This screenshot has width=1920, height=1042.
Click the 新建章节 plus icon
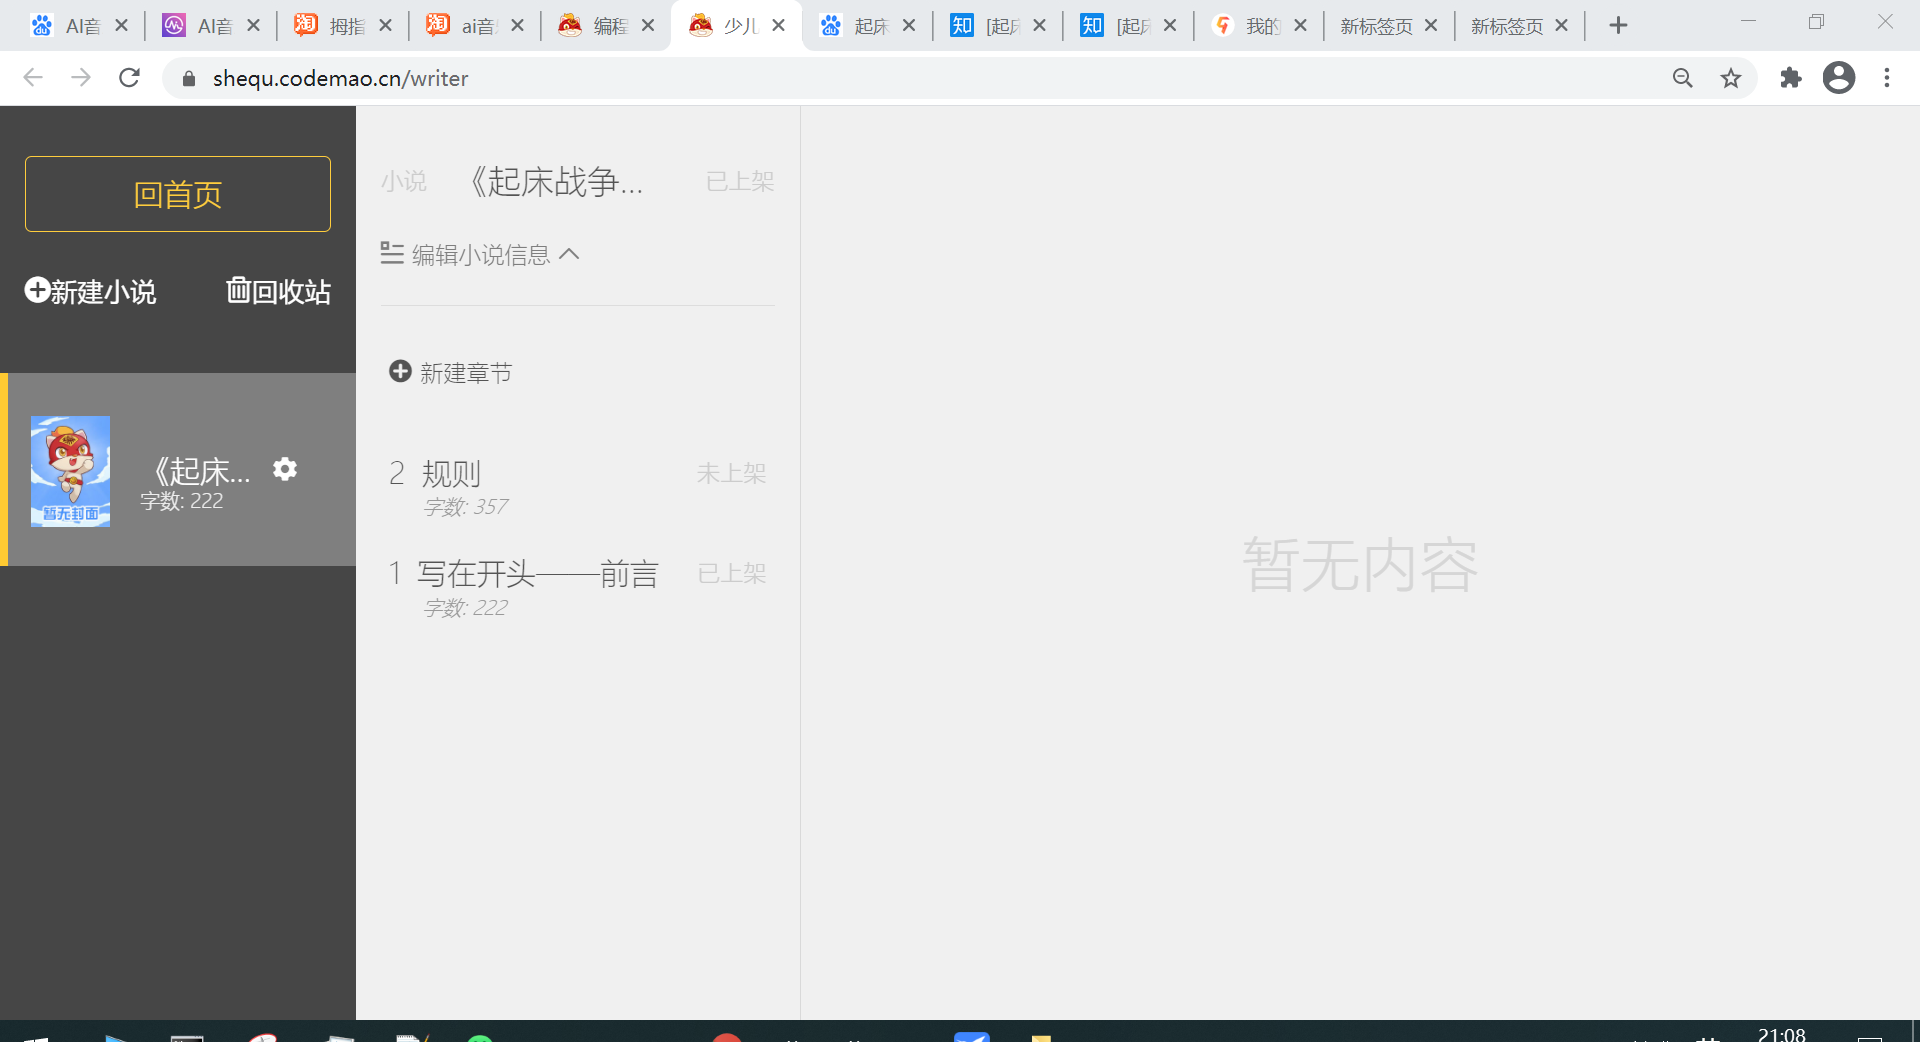(x=400, y=371)
